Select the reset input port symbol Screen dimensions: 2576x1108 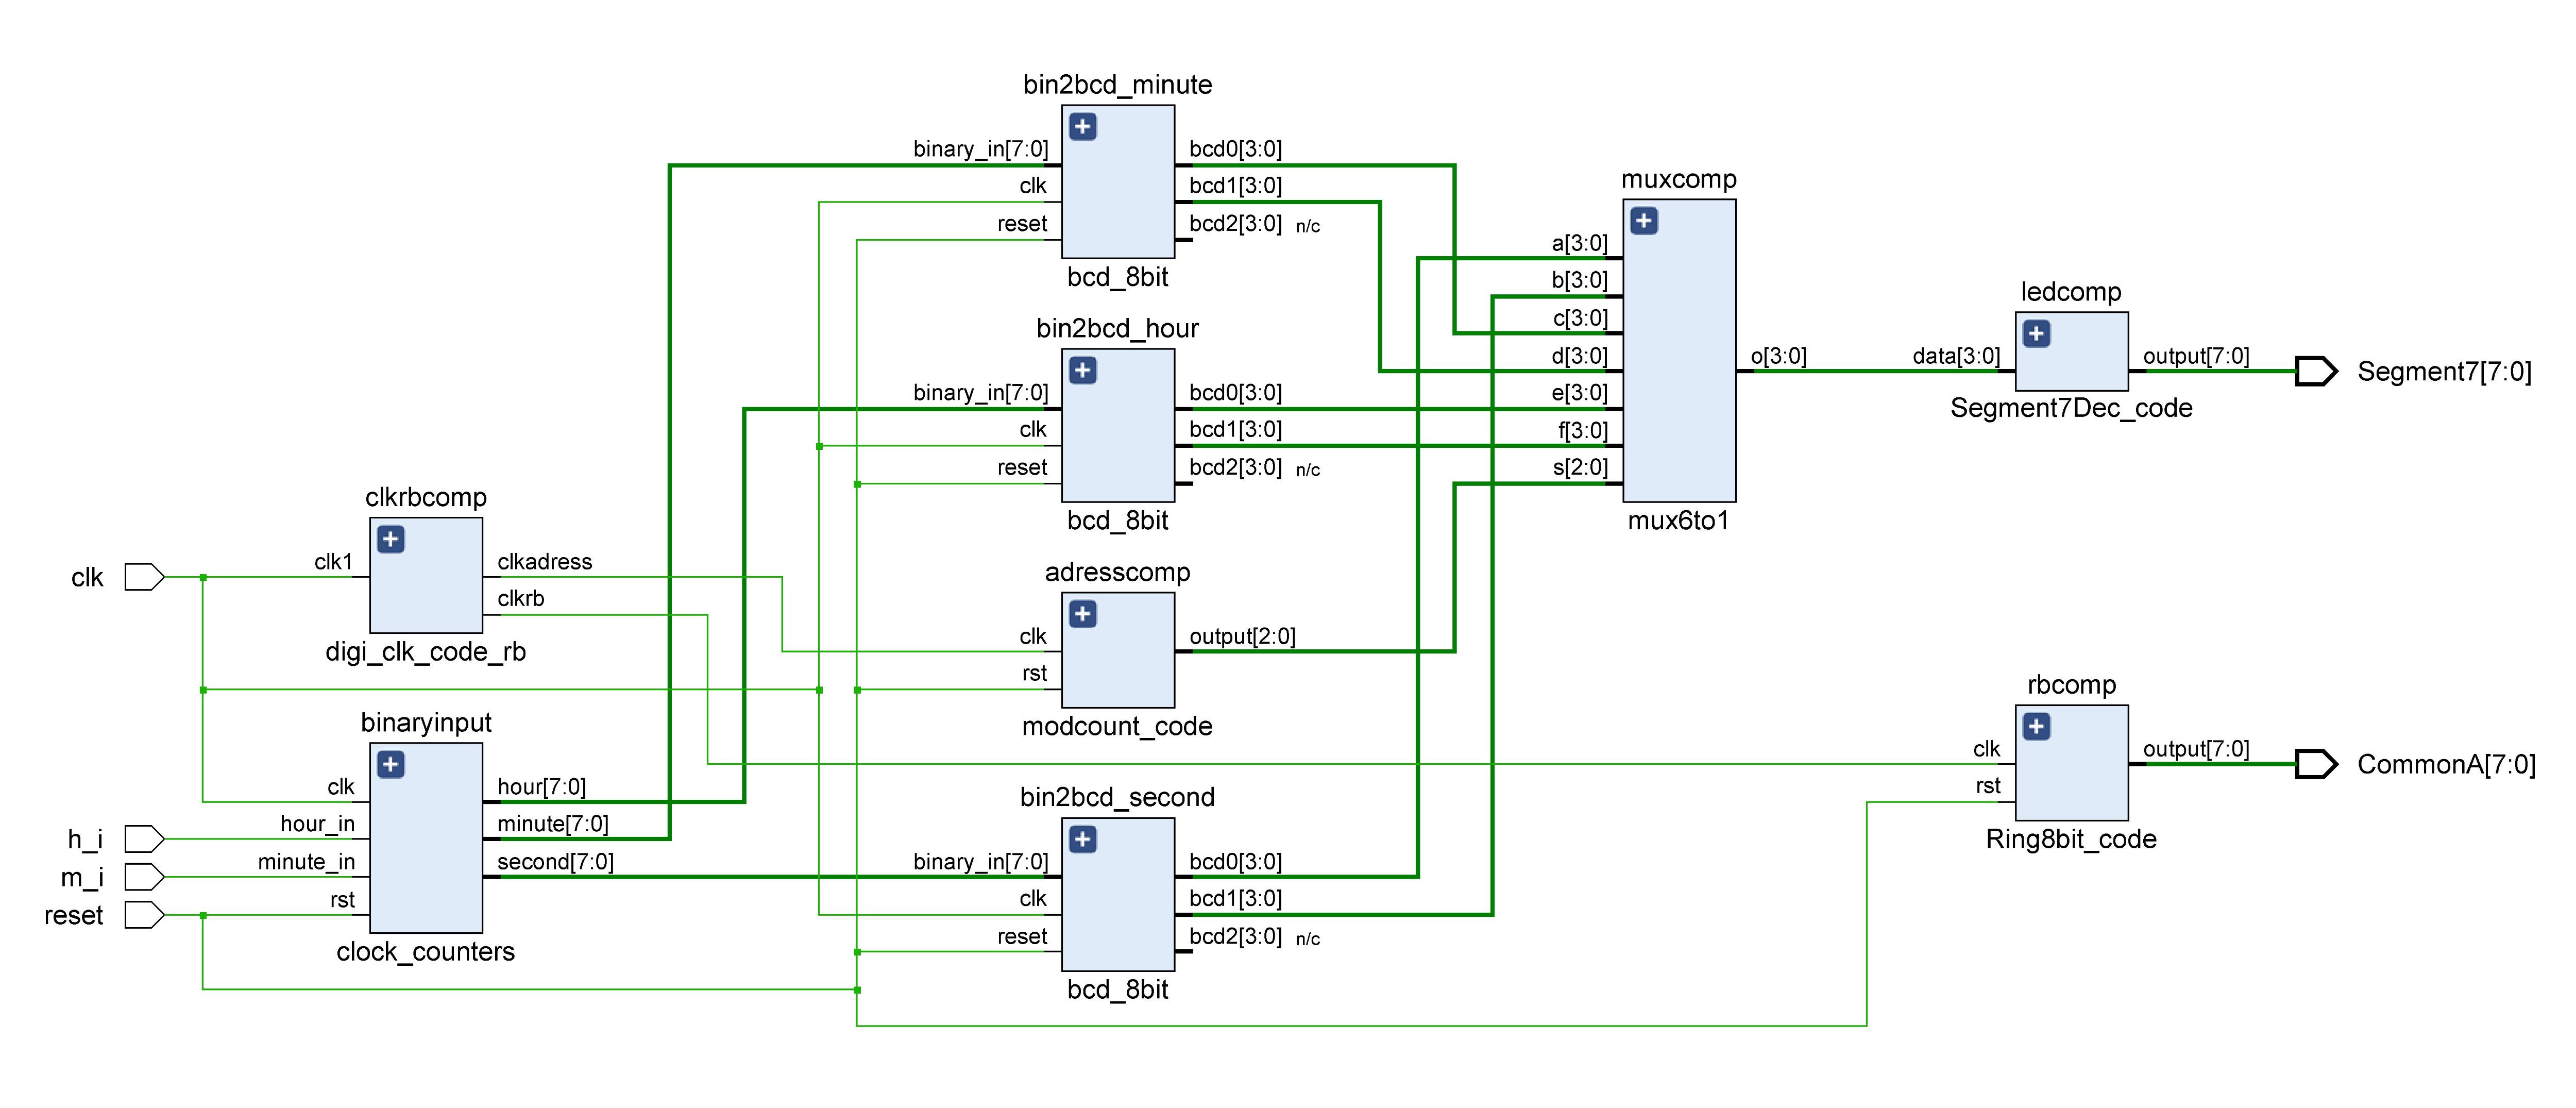click(144, 915)
